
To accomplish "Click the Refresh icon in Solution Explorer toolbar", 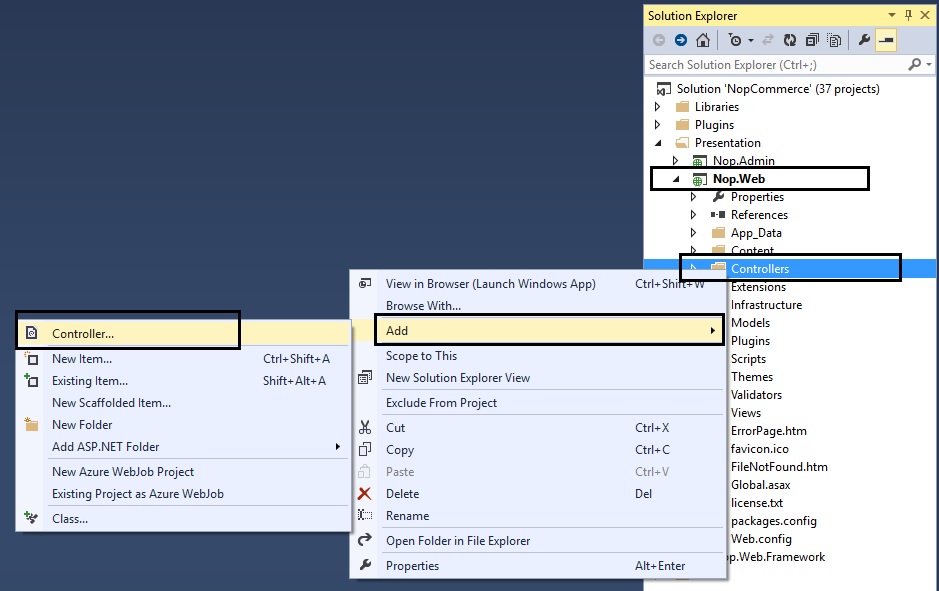I will [x=790, y=40].
